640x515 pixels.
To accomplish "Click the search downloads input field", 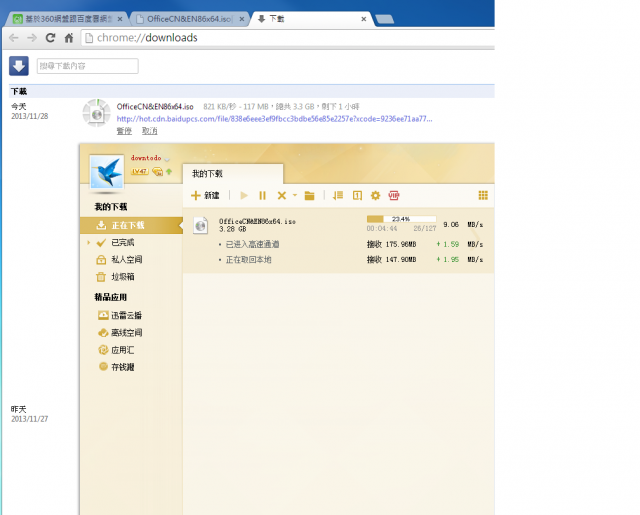I will click(x=88, y=66).
